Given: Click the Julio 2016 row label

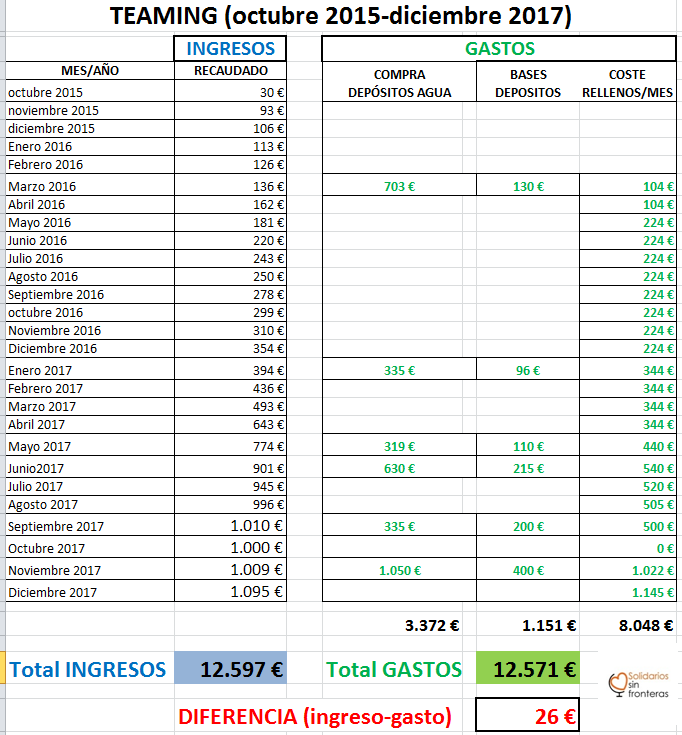Looking at the screenshot, I should click(x=90, y=258).
